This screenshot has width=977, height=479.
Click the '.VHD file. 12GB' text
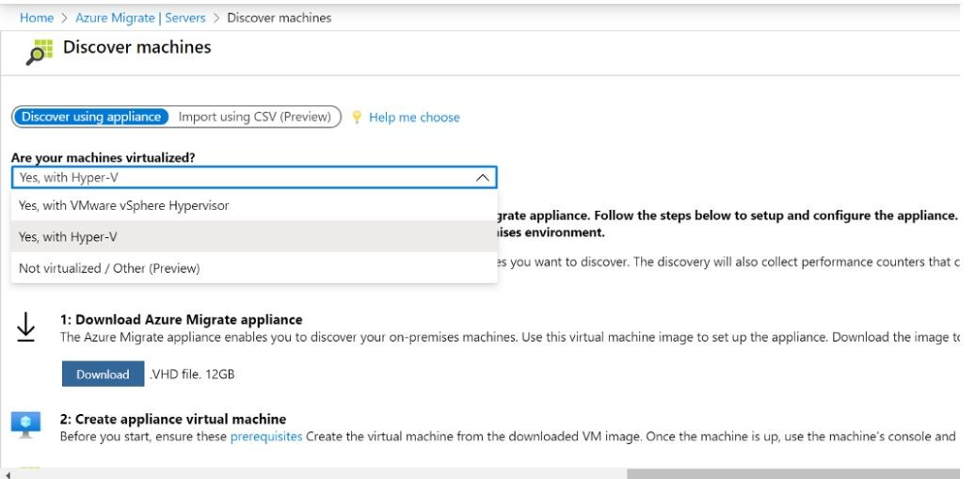[x=192, y=374]
